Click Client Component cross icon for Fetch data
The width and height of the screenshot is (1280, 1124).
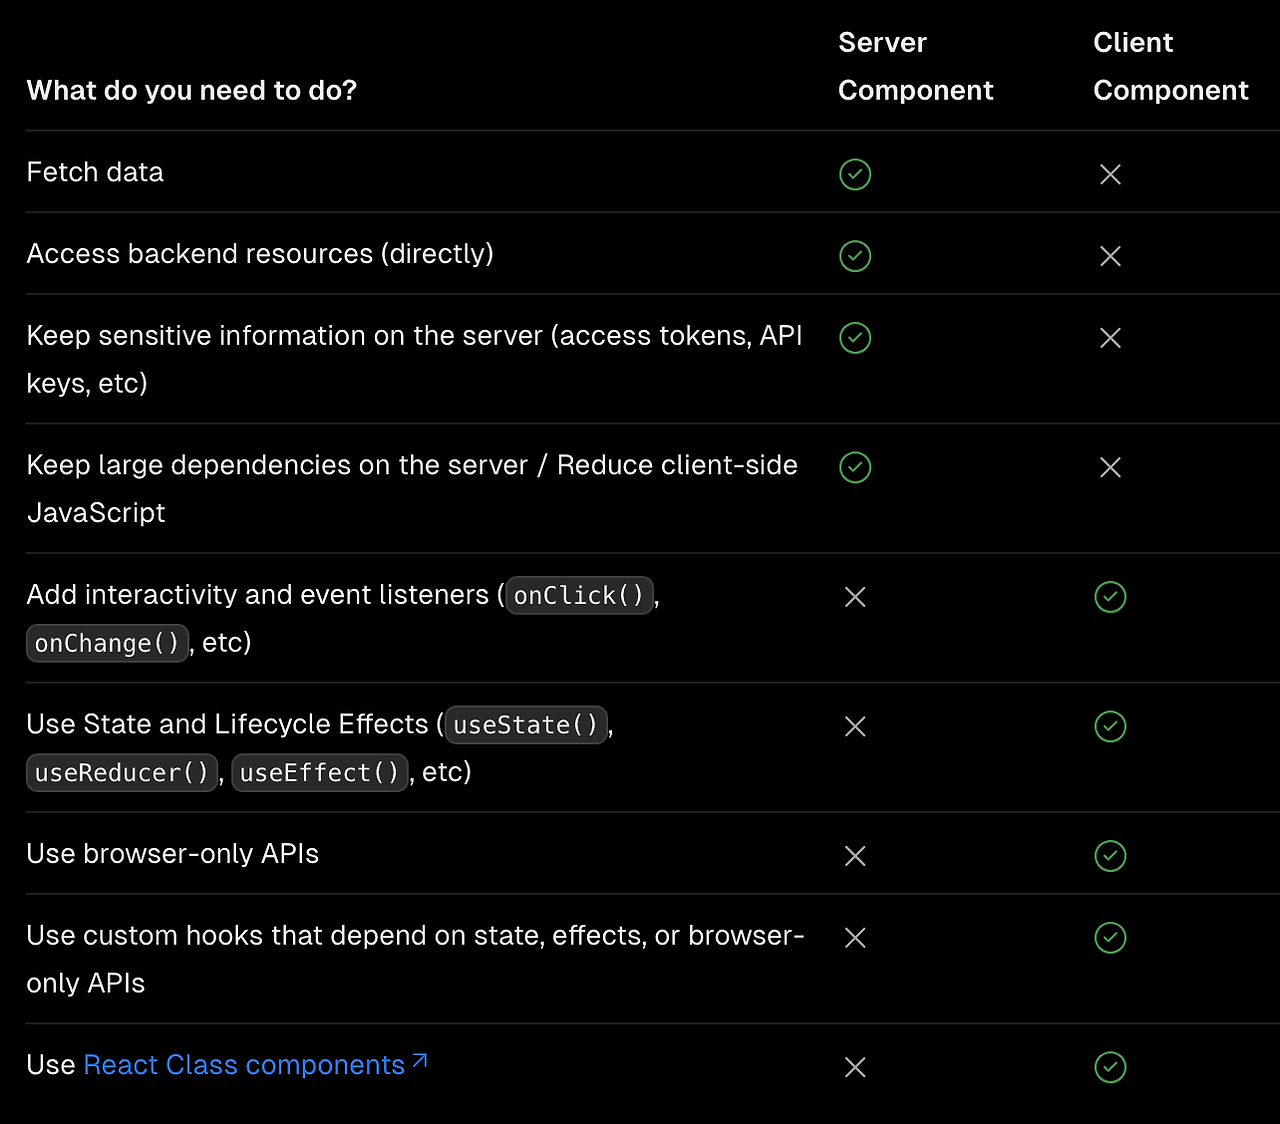click(1110, 174)
